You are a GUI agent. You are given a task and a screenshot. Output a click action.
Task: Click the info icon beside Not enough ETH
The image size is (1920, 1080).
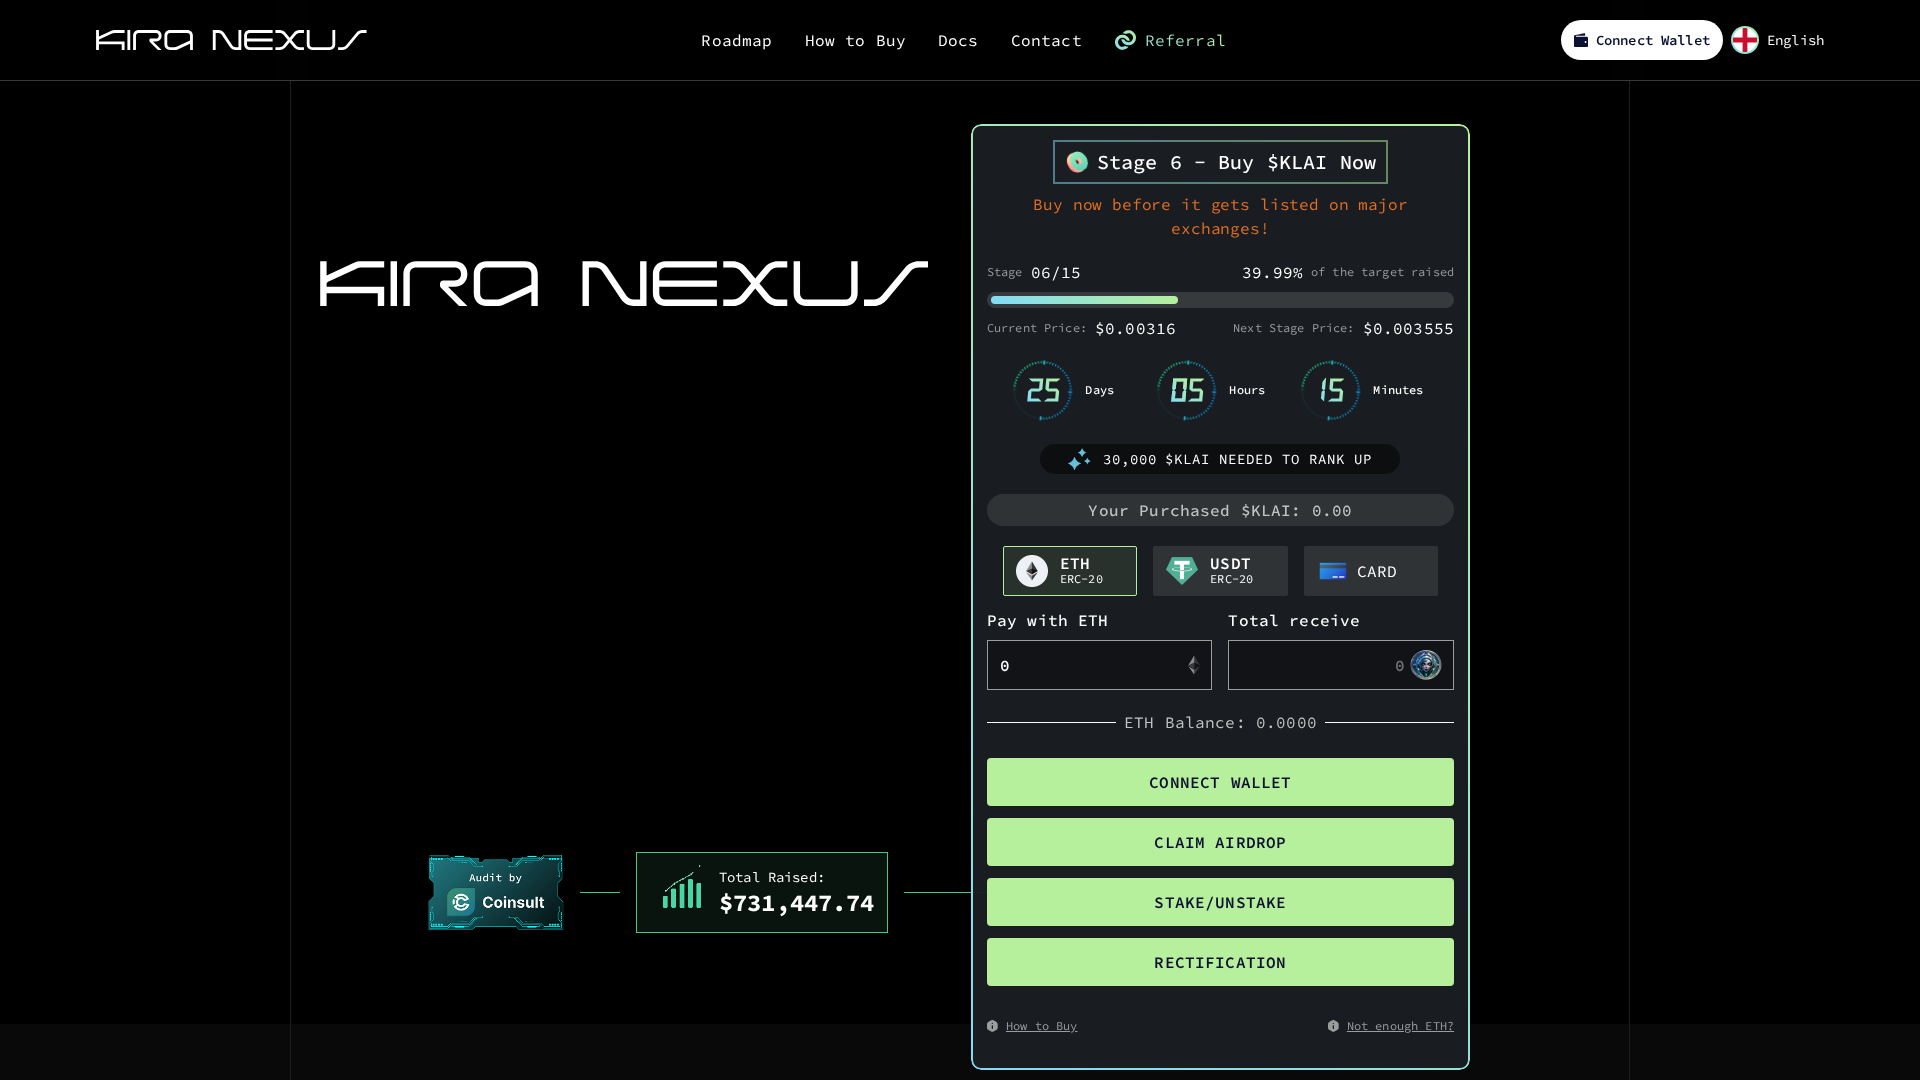click(x=1333, y=1026)
